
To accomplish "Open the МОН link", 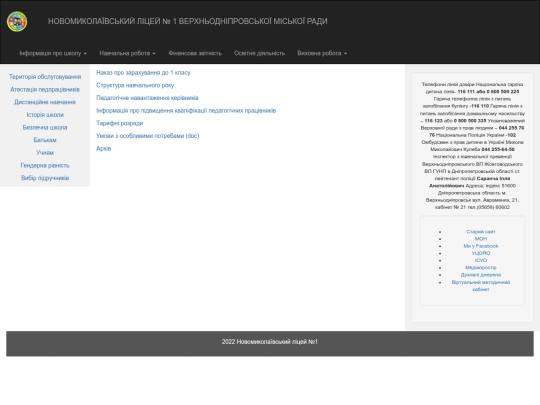I will (481, 239).
